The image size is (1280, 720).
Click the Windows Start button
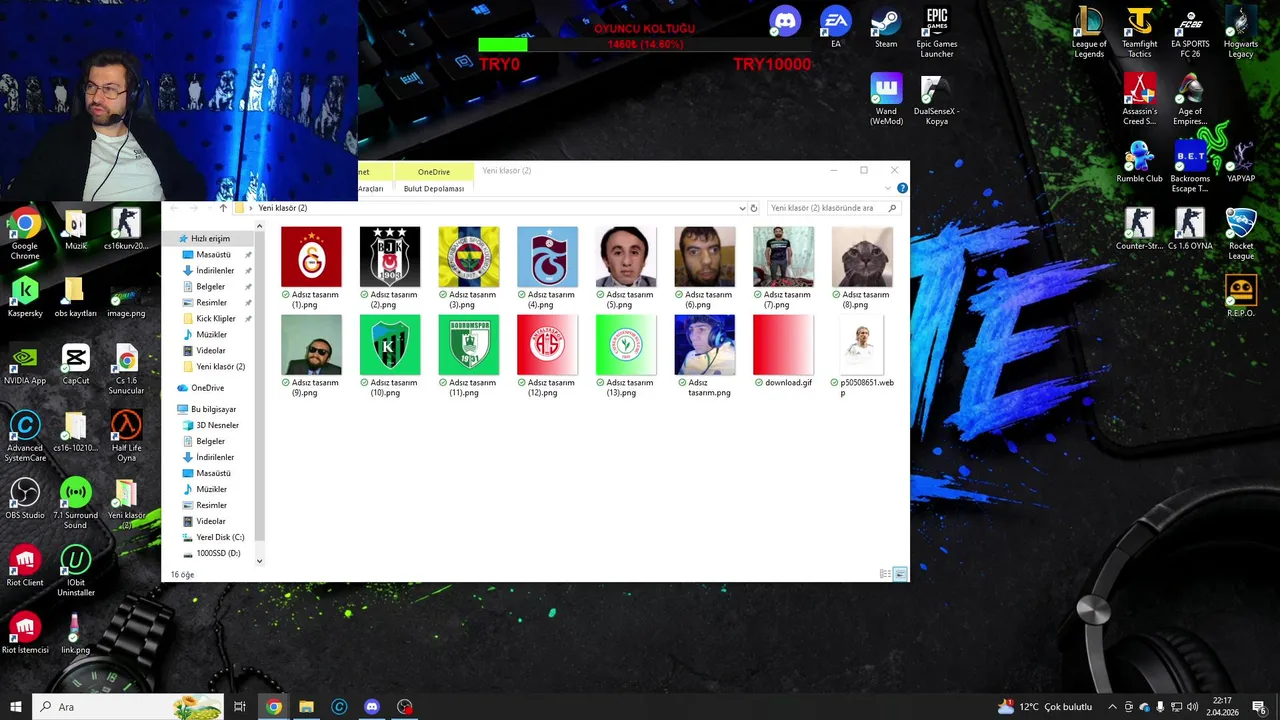coord(16,707)
